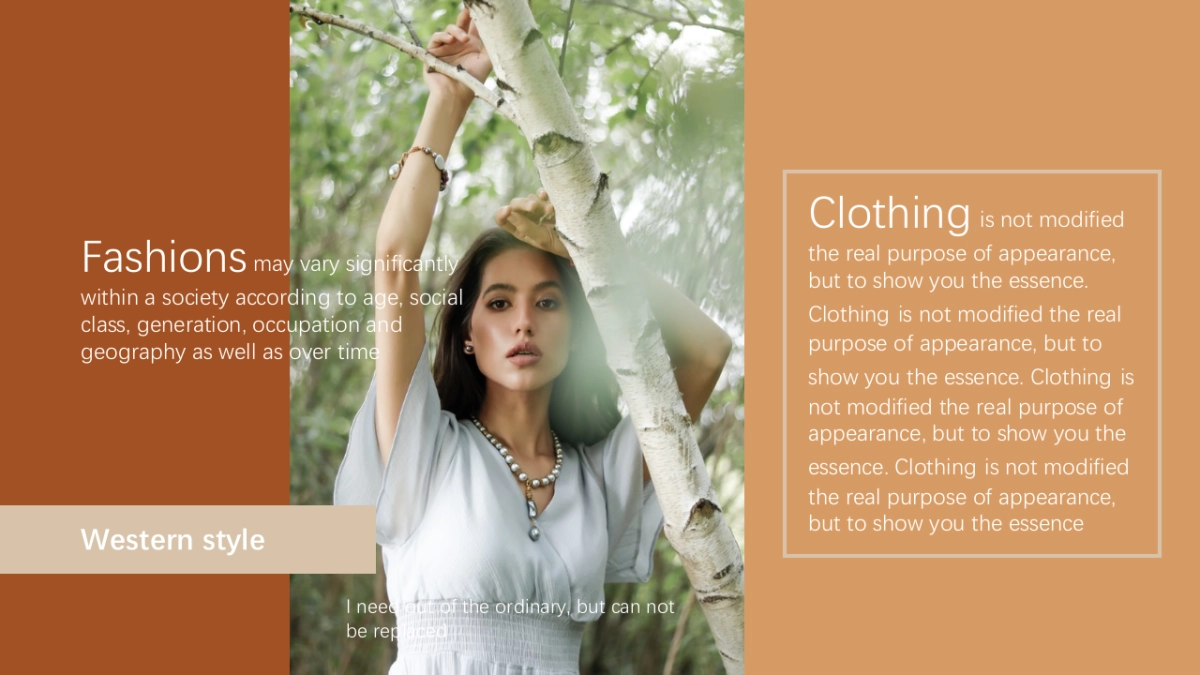1200x675 pixels.
Task: Select the white-bordered frame around Clothing text
Action: 972,364
